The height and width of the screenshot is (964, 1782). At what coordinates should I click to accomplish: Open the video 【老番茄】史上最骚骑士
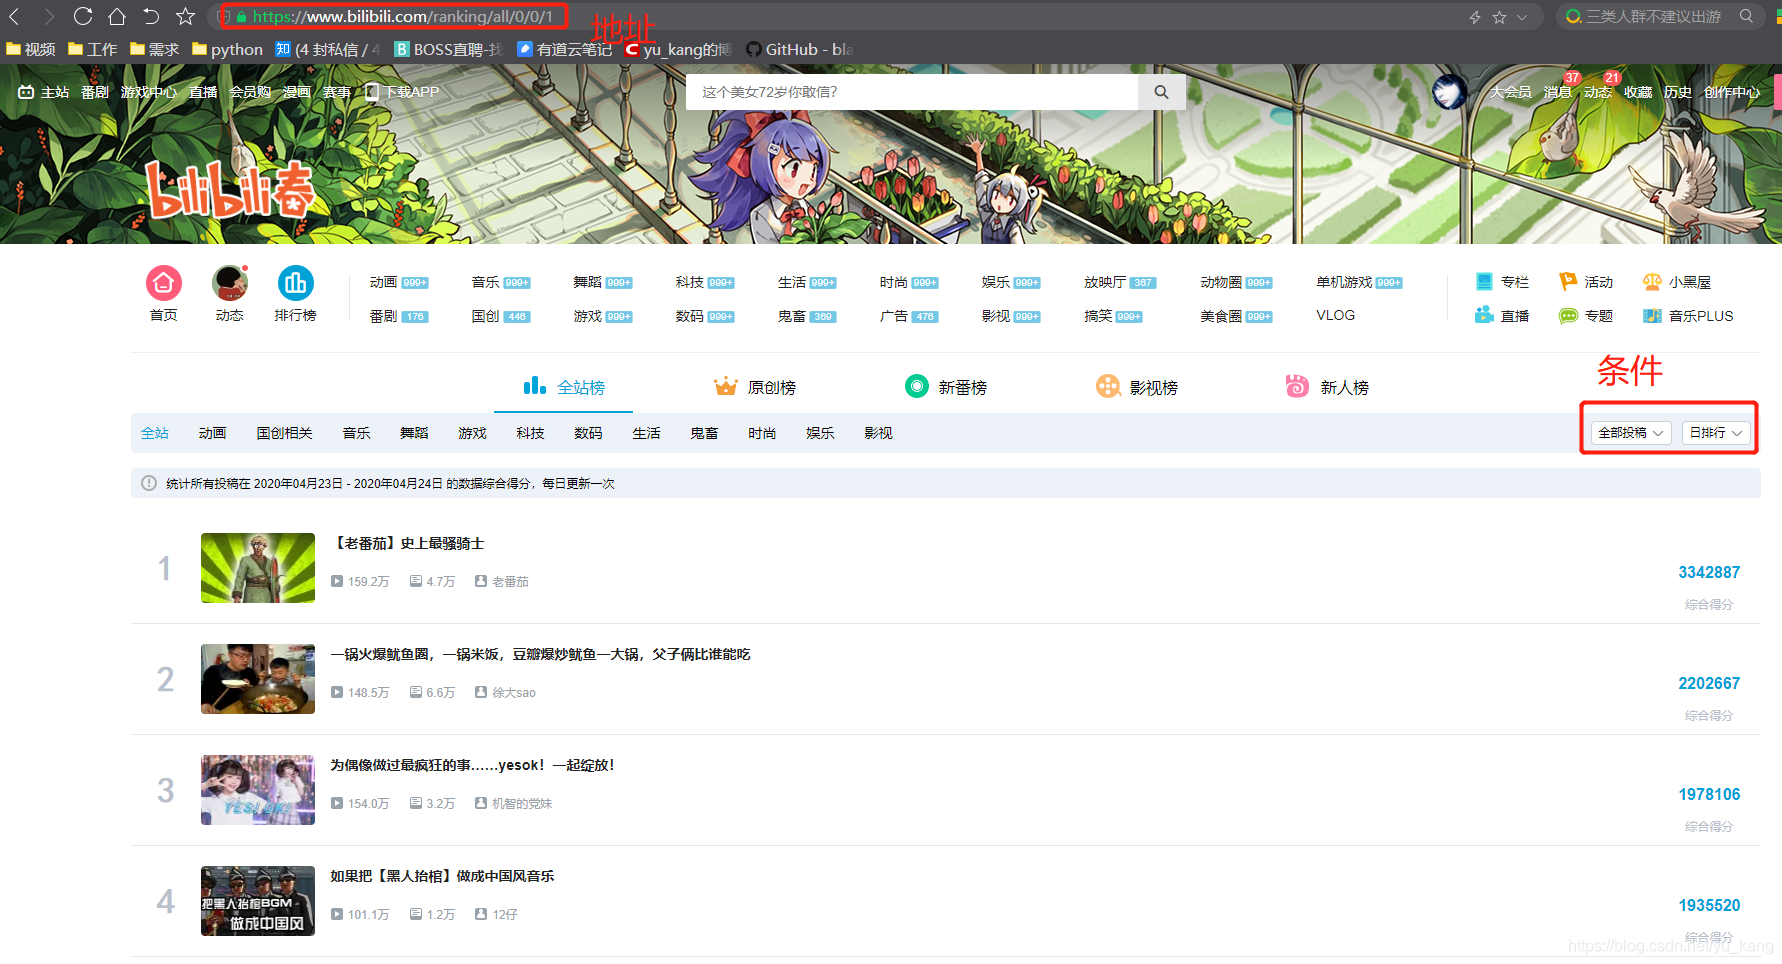409,543
